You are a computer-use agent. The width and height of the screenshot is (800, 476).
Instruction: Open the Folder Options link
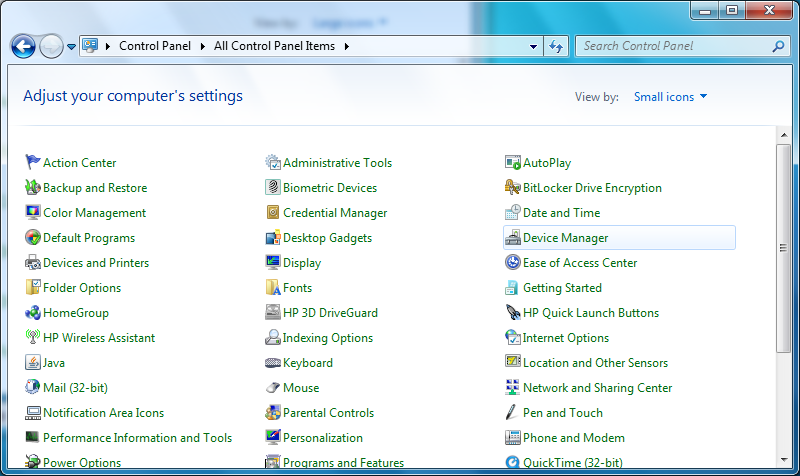[x=82, y=288]
